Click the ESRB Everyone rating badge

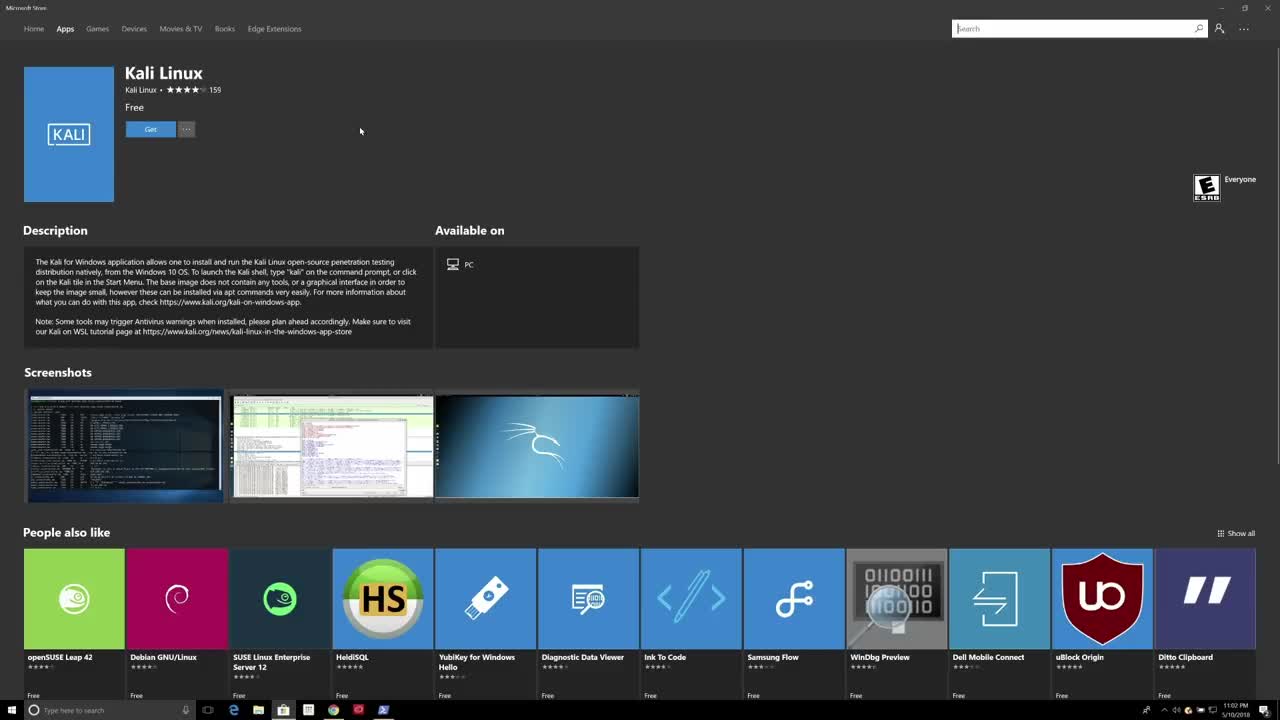[x=1207, y=188]
